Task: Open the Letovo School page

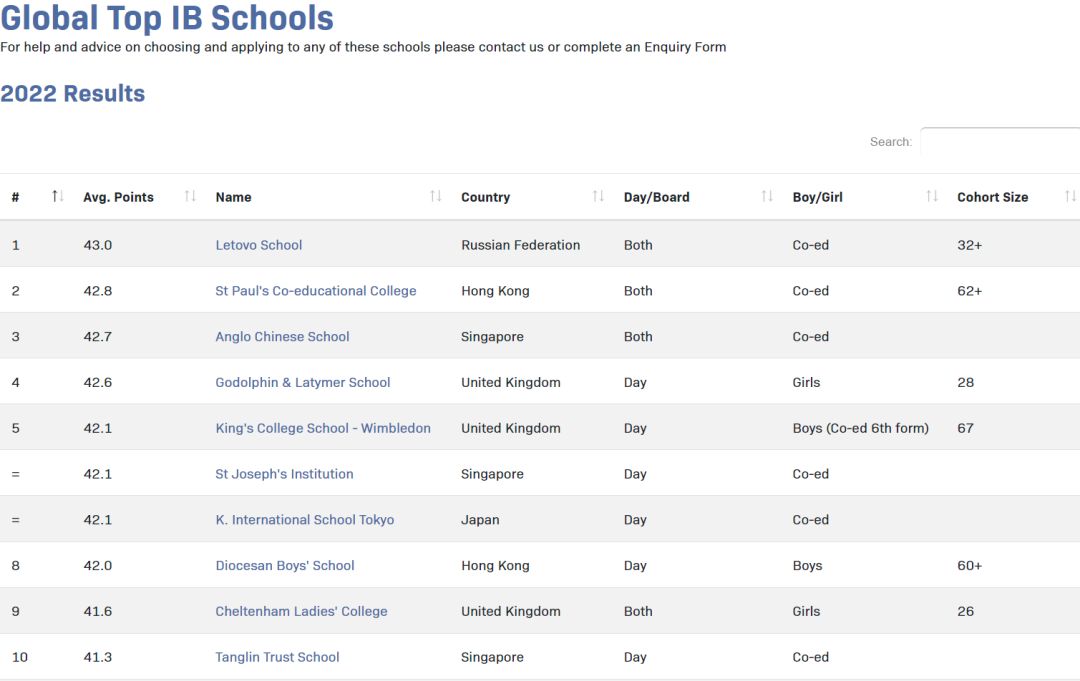Action: (258, 245)
